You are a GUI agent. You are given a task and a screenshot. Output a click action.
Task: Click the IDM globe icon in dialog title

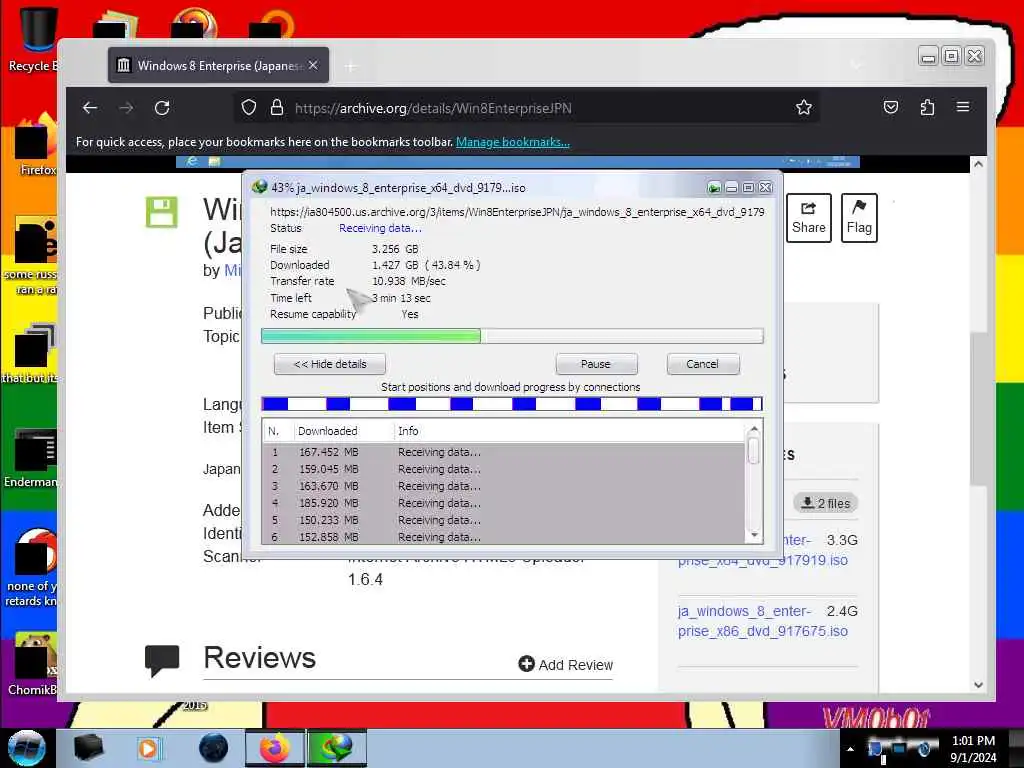click(x=259, y=187)
